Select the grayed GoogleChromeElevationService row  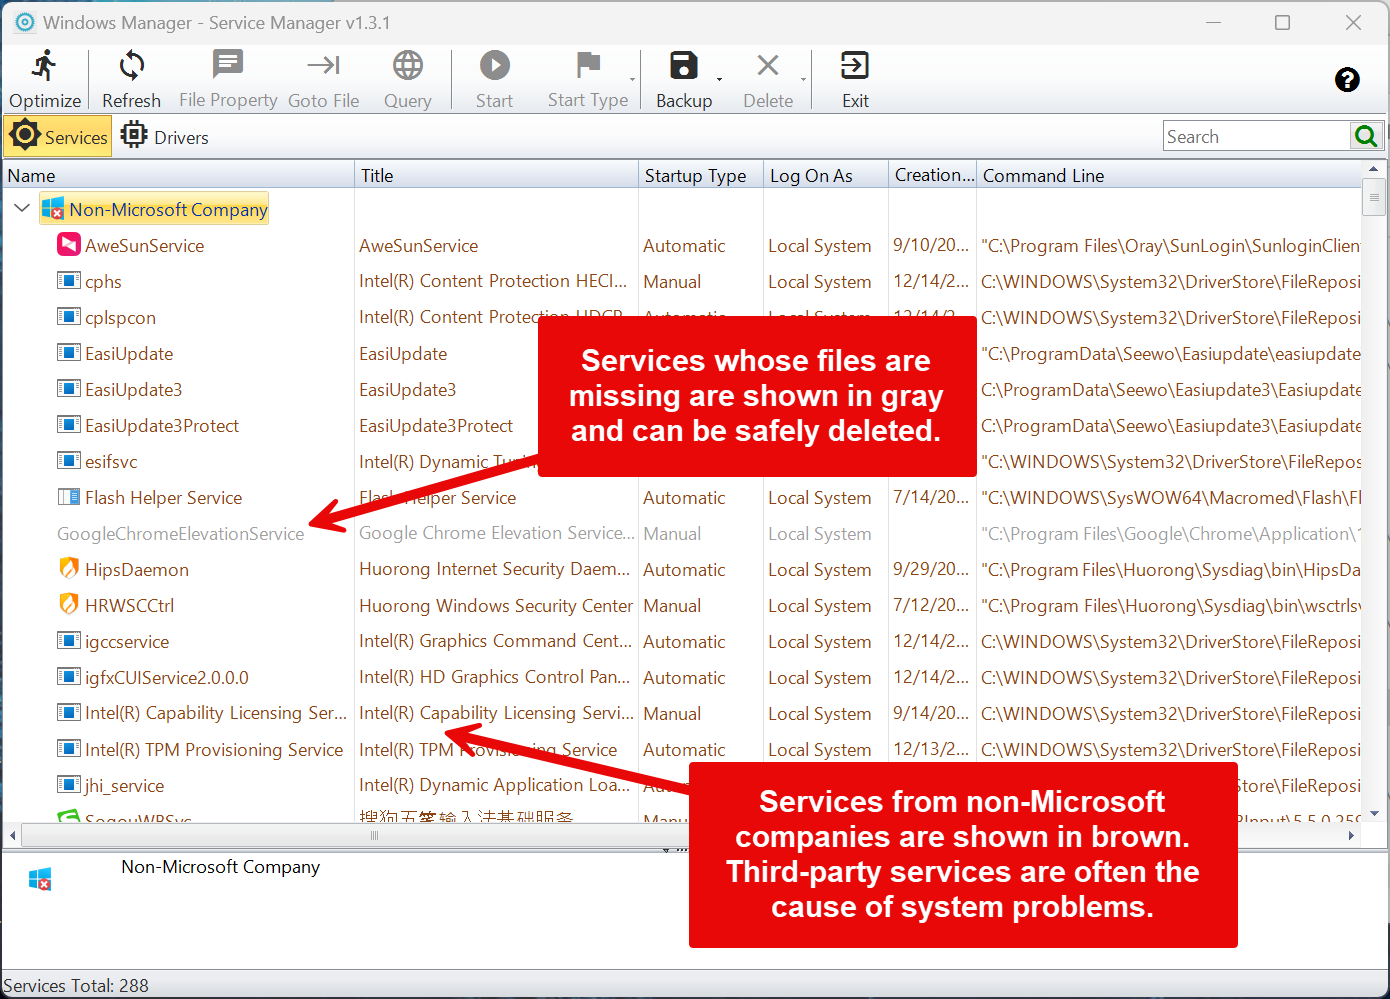coord(681,533)
